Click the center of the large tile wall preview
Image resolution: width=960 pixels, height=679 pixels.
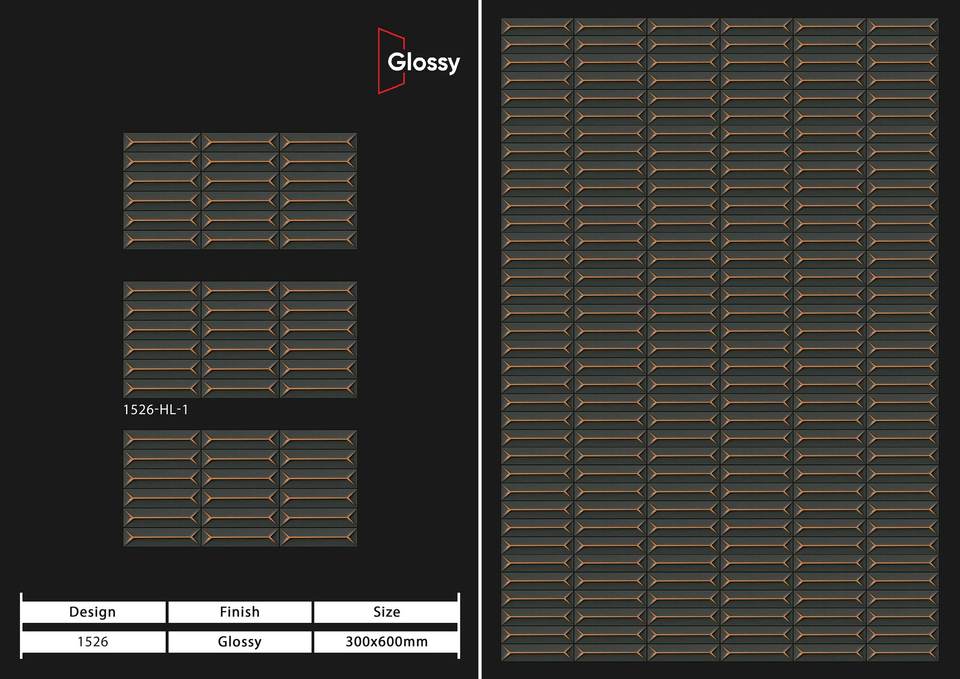pos(720,339)
